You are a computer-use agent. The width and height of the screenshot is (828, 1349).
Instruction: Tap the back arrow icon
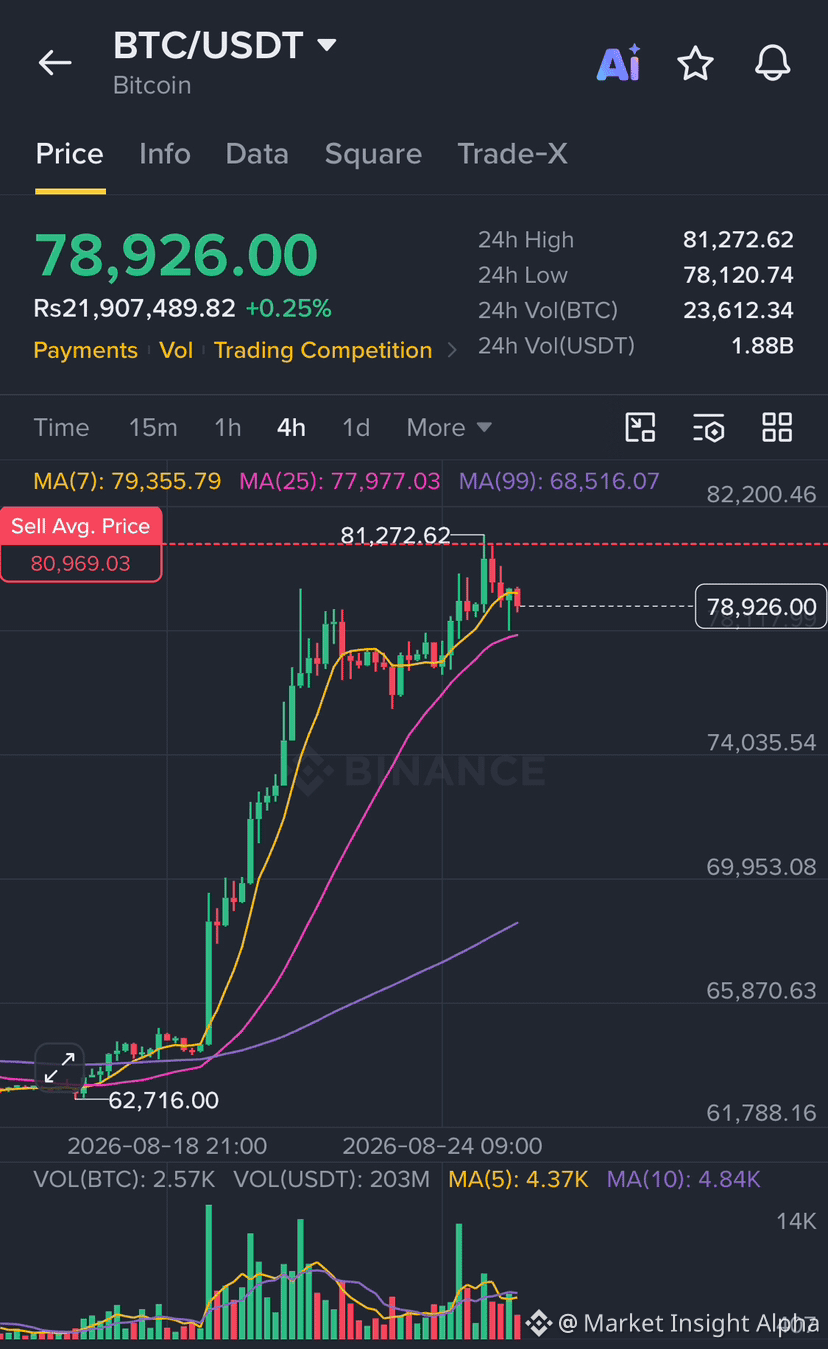(x=55, y=63)
